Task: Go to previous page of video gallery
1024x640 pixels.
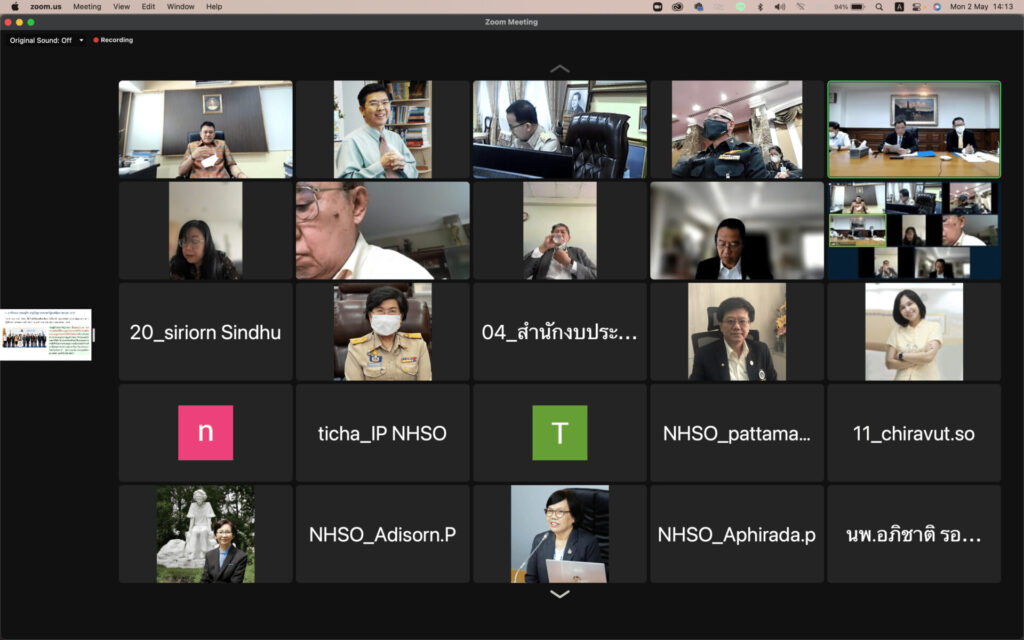Action: [559, 69]
